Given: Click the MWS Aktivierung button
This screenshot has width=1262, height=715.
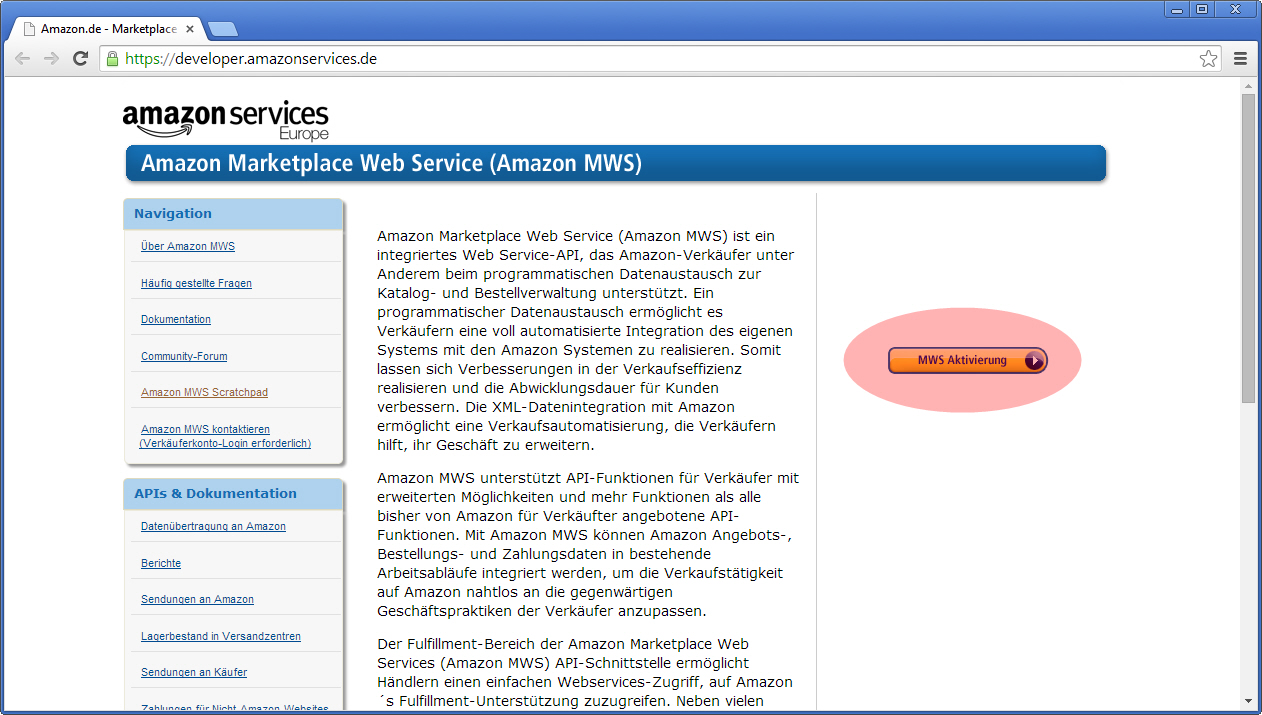Looking at the screenshot, I should click(x=967, y=360).
